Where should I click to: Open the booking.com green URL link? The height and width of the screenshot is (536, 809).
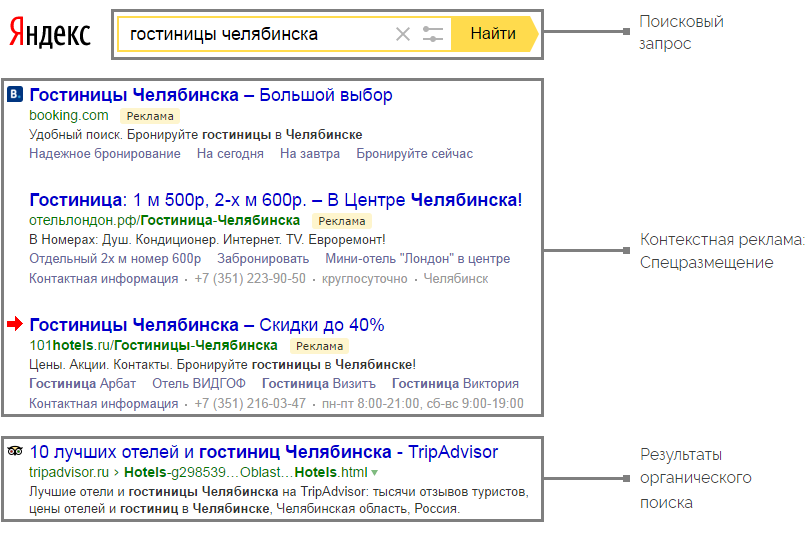69,115
